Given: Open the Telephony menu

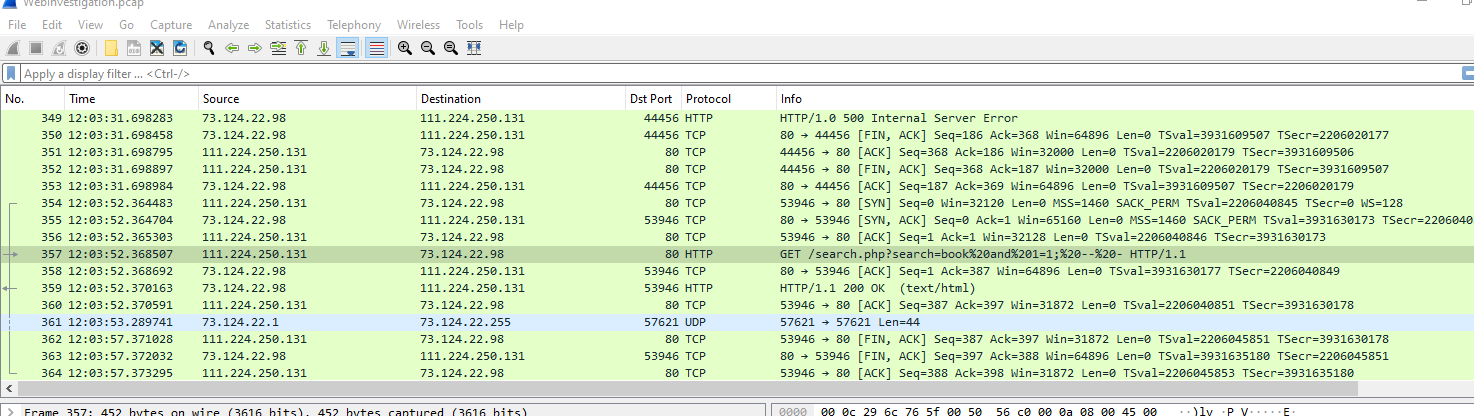Looking at the screenshot, I should pyautogui.click(x=354, y=24).
